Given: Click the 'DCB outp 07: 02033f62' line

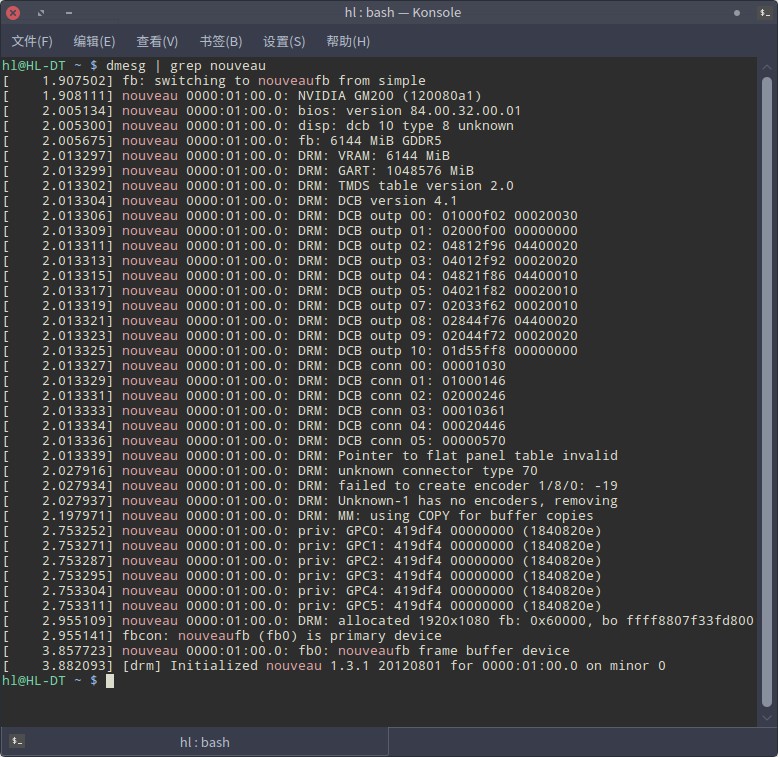Looking at the screenshot, I should 290,306.
